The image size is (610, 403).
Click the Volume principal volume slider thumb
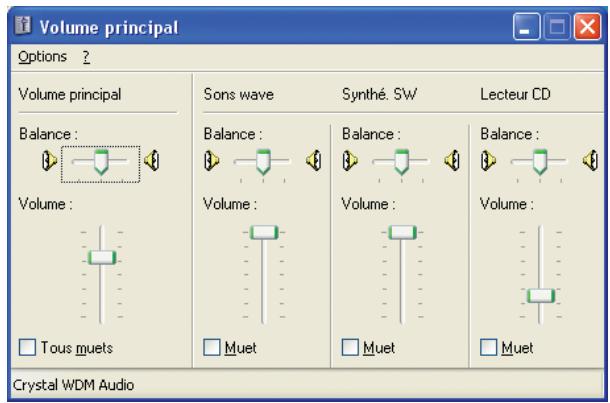pyautogui.click(x=101, y=257)
